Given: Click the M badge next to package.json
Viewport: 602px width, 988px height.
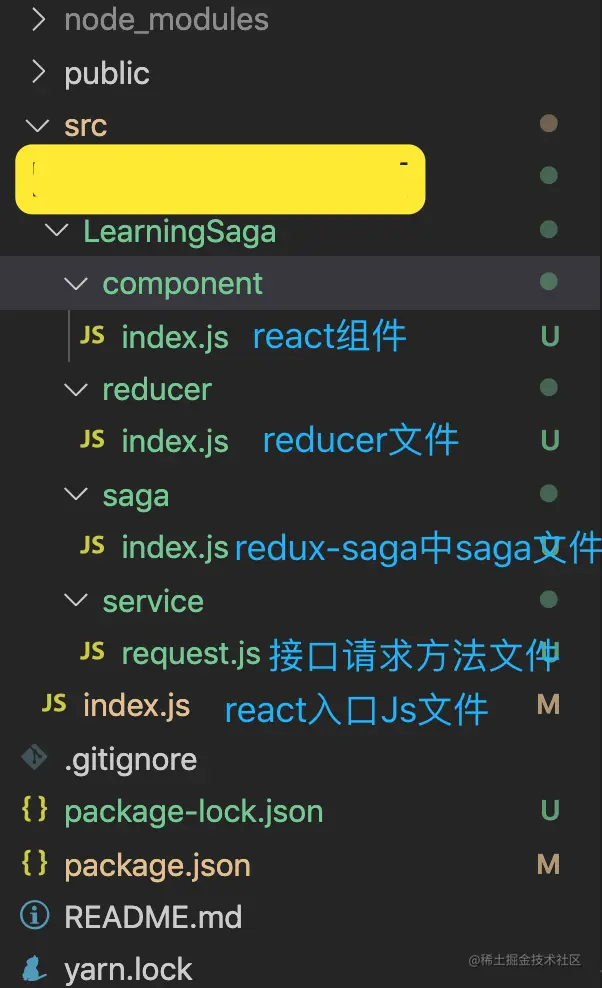Looking at the screenshot, I should 548,865.
